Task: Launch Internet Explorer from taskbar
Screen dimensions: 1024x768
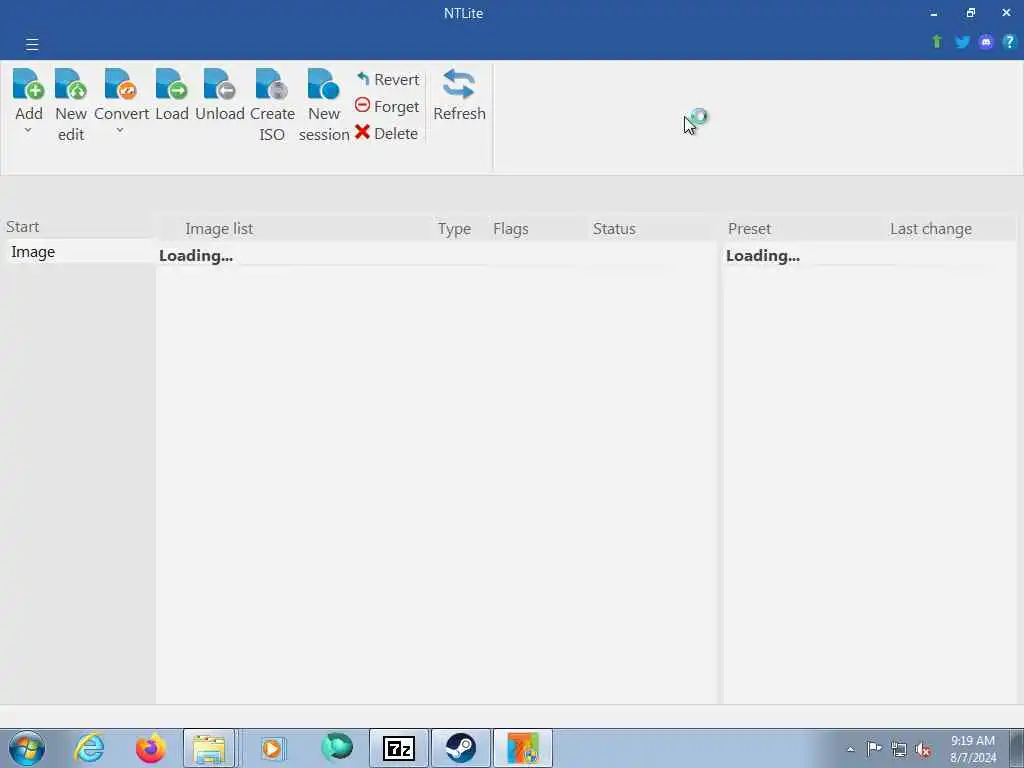Action: coord(89,748)
